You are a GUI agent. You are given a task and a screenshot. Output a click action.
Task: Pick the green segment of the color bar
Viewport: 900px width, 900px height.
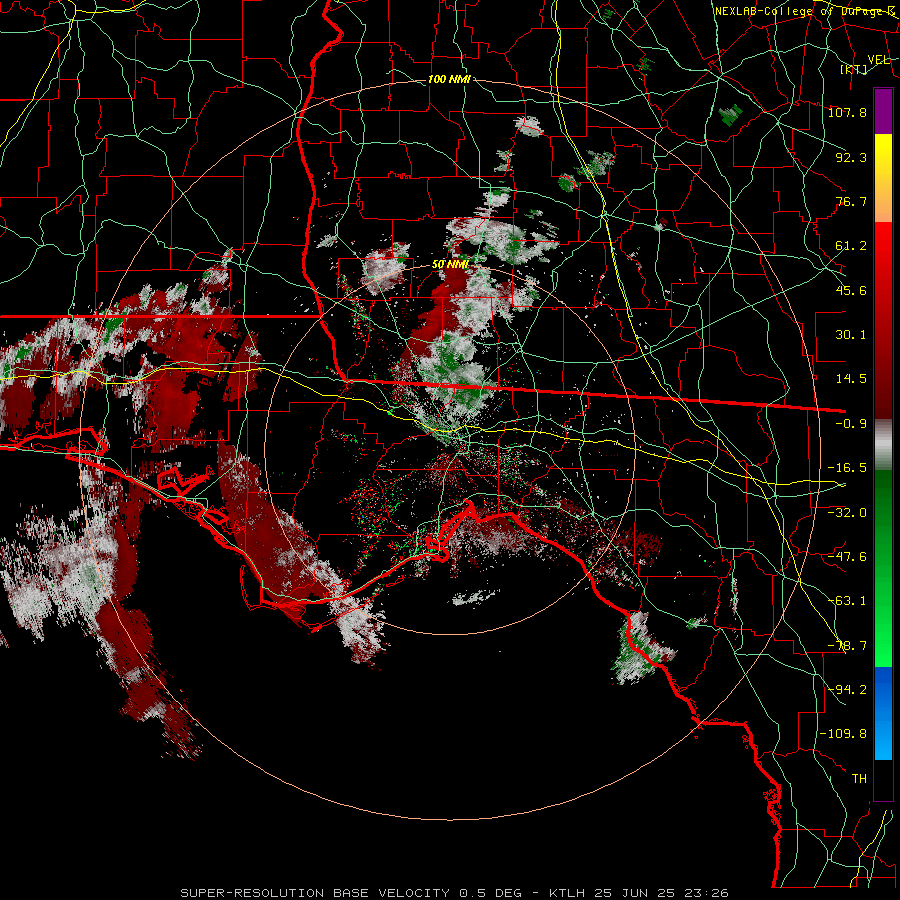click(x=883, y=568)
